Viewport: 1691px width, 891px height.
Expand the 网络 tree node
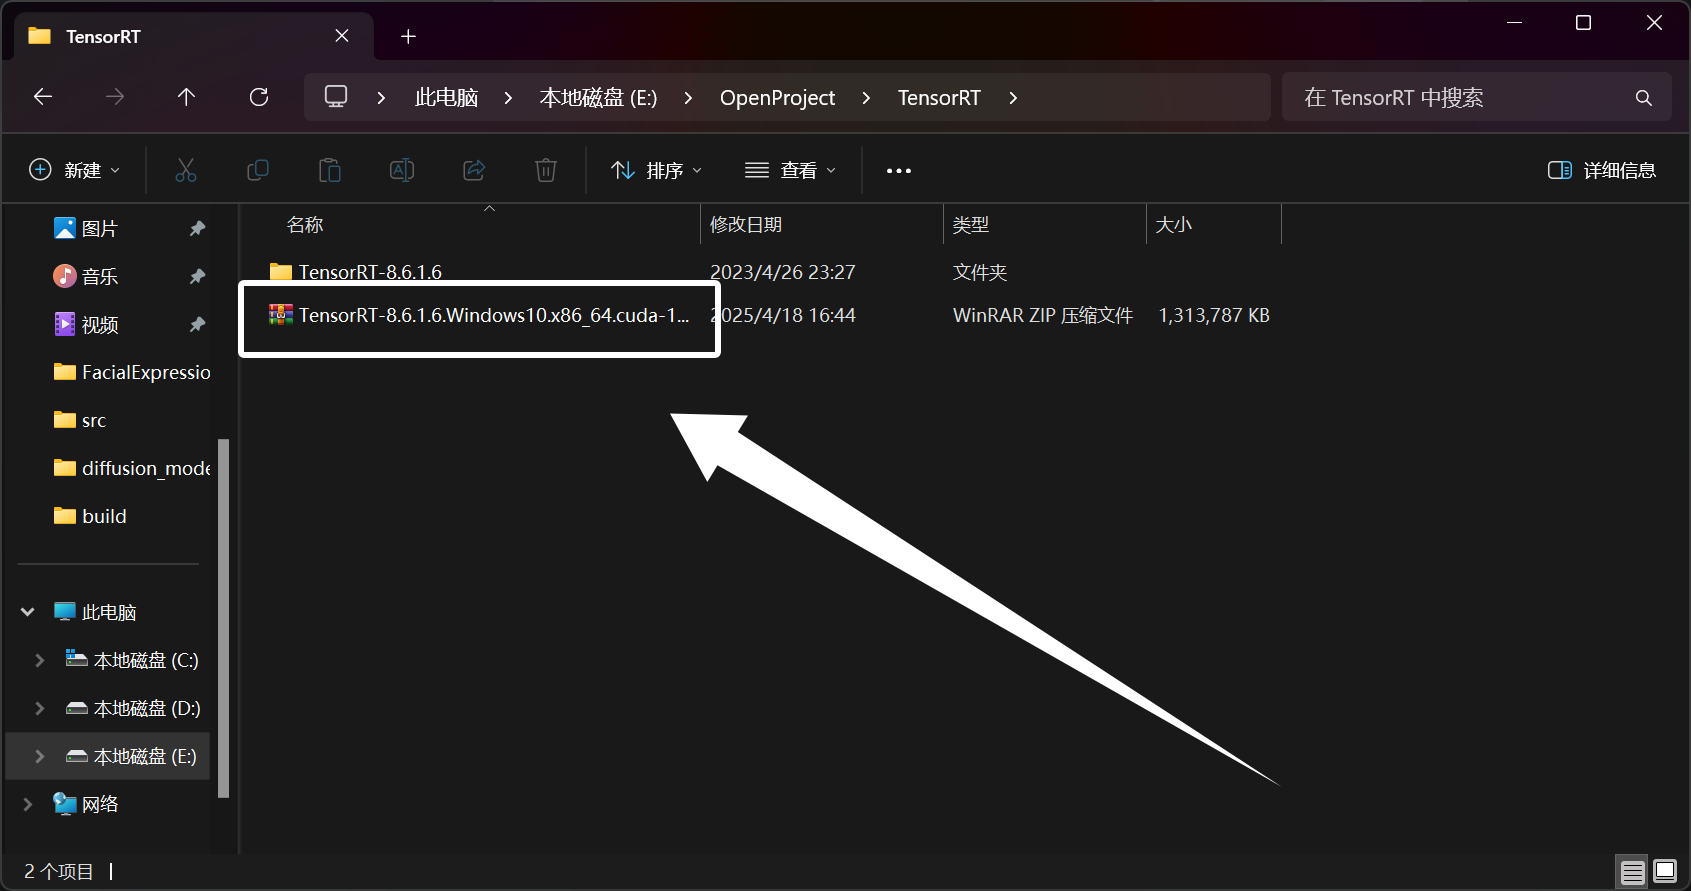tap(28, 804)
